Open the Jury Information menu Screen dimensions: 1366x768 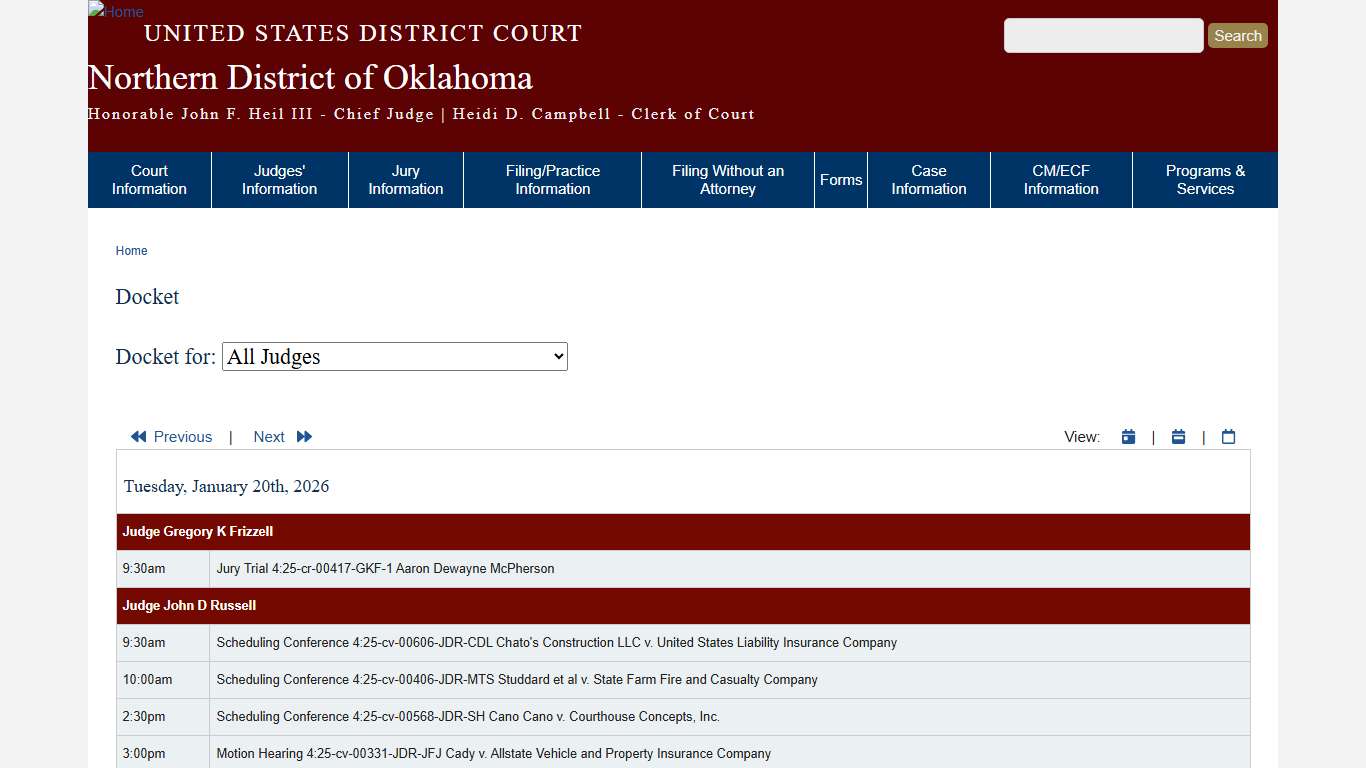405,180
